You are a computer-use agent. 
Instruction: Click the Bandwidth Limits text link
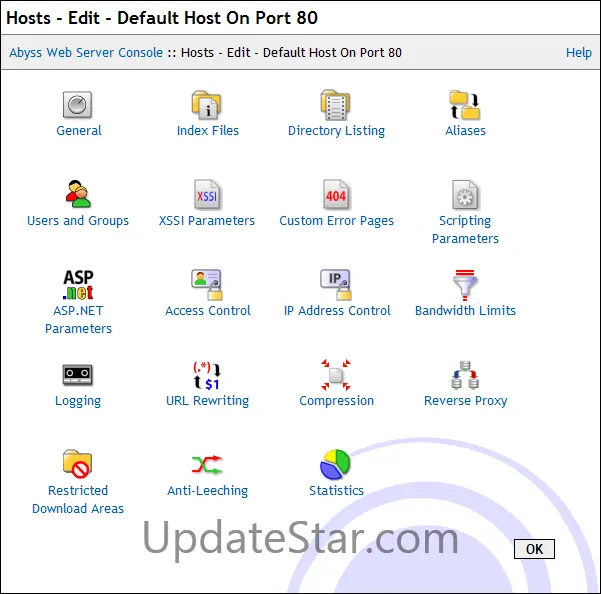coord(465,310)
